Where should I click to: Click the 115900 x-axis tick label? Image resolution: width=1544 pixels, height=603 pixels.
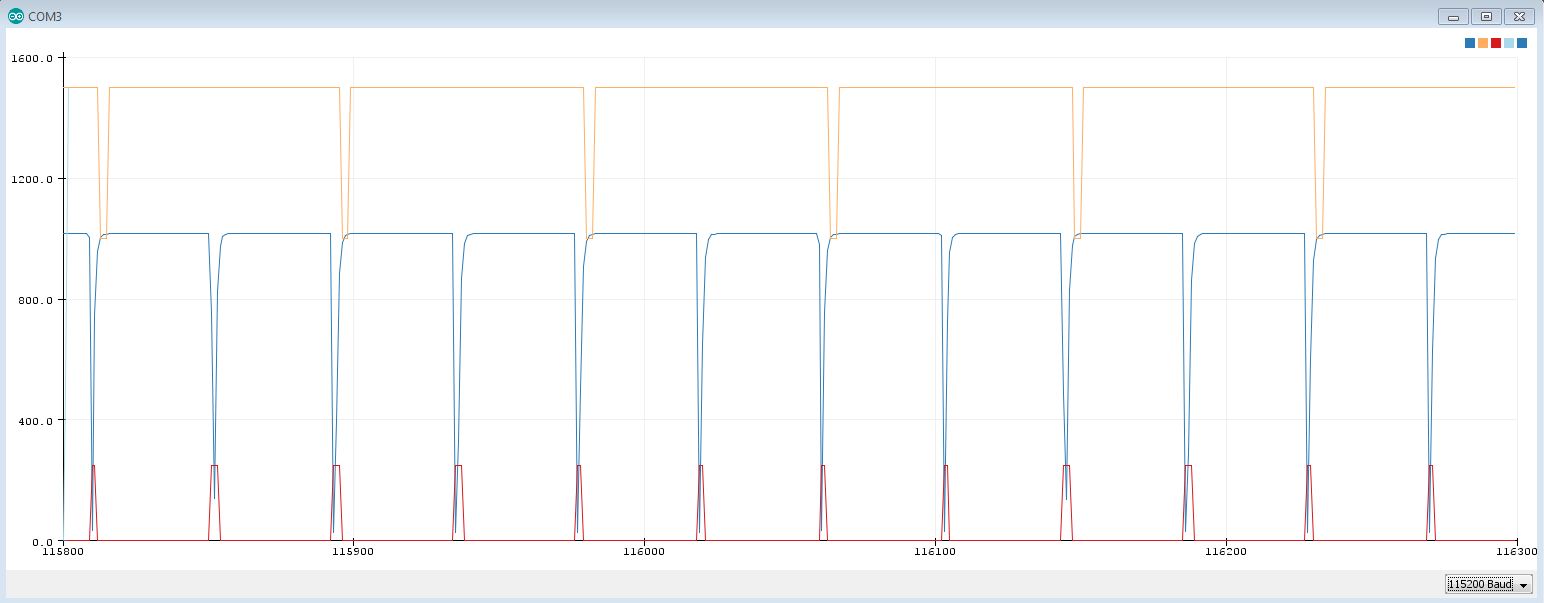coord(353,551)
